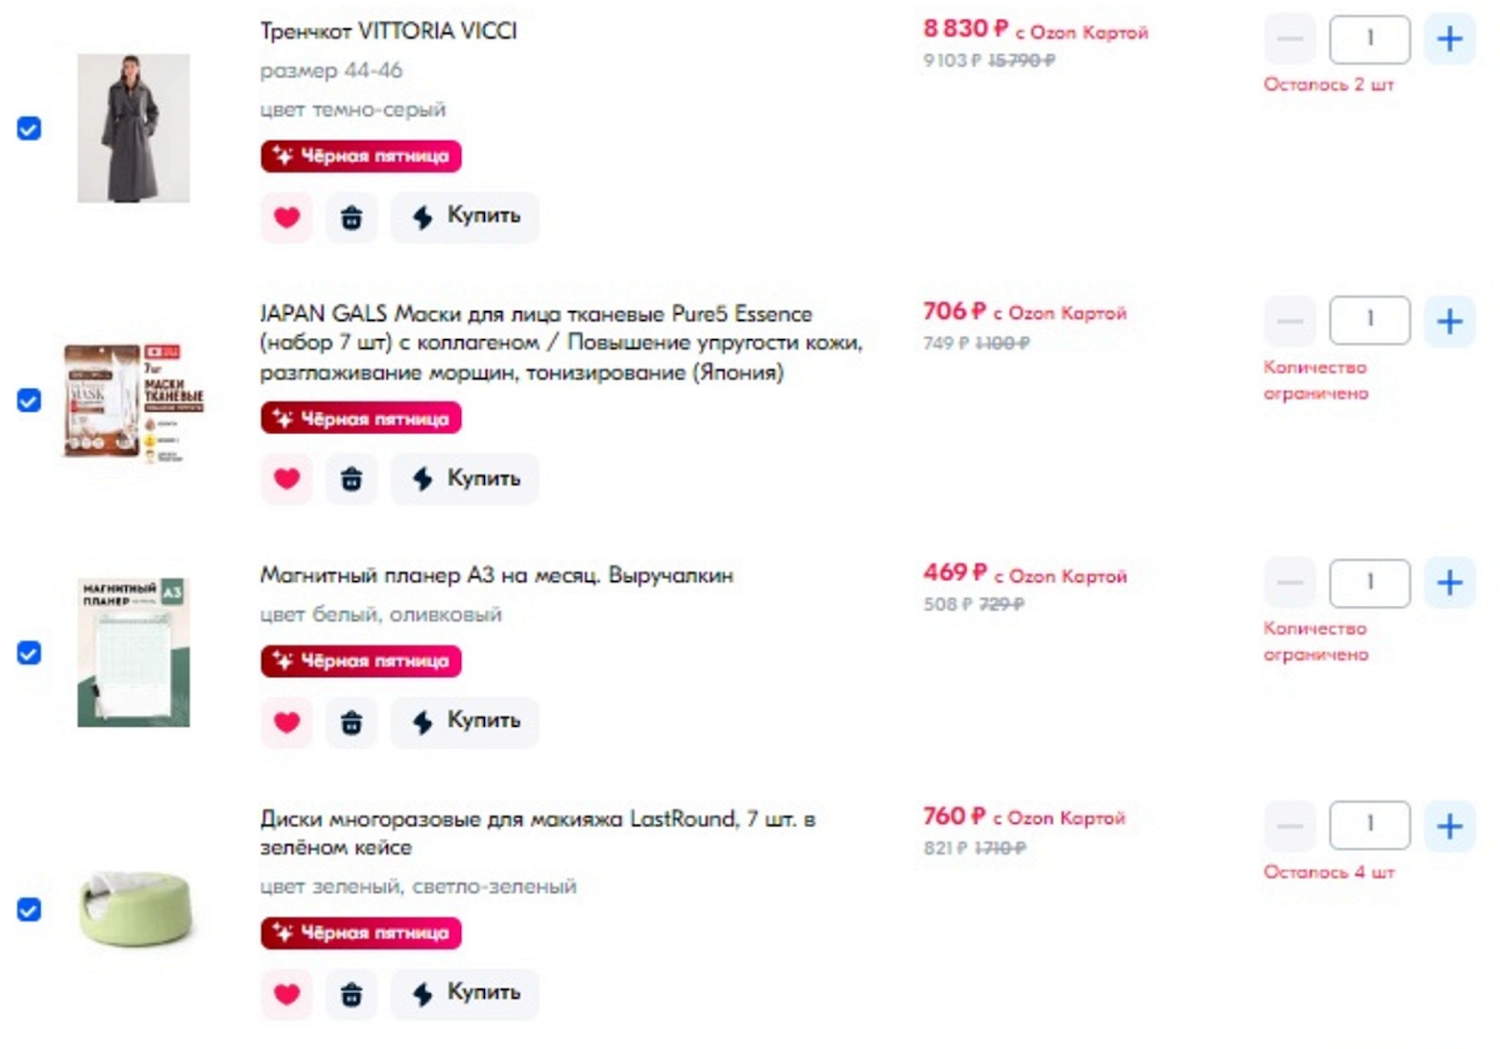
Task: Toggle heart favorite for LastRound makeup discs
Action: tap(287, 994)
